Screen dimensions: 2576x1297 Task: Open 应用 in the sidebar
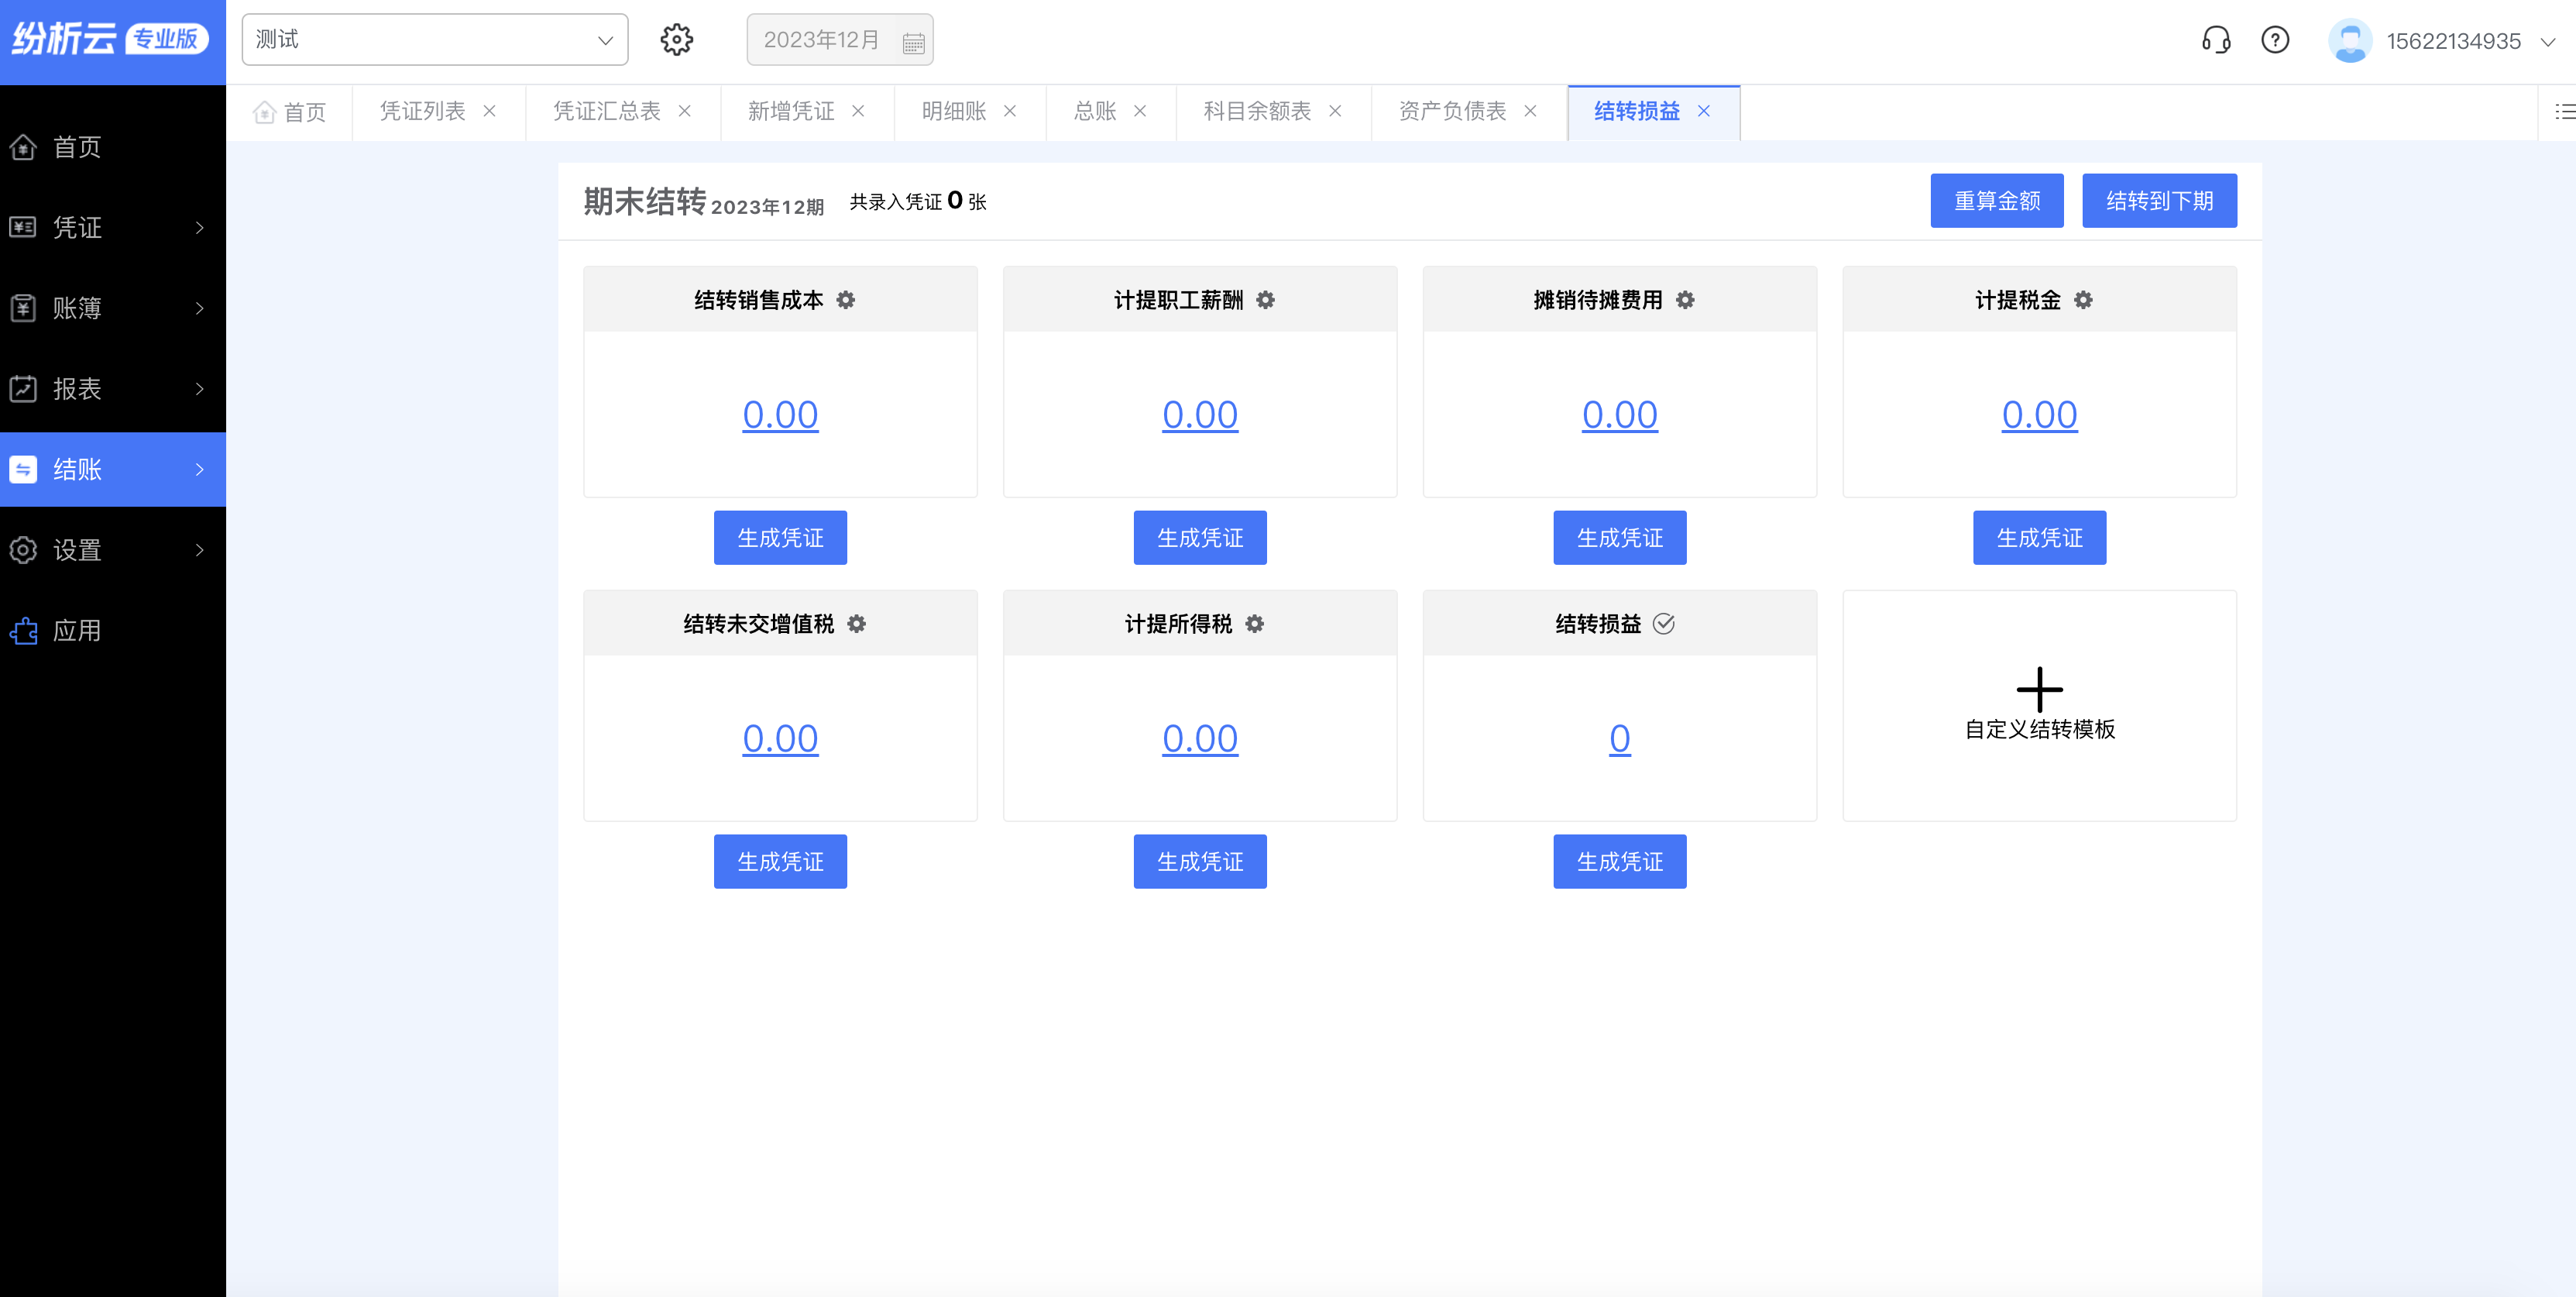(x=113, y=631)
